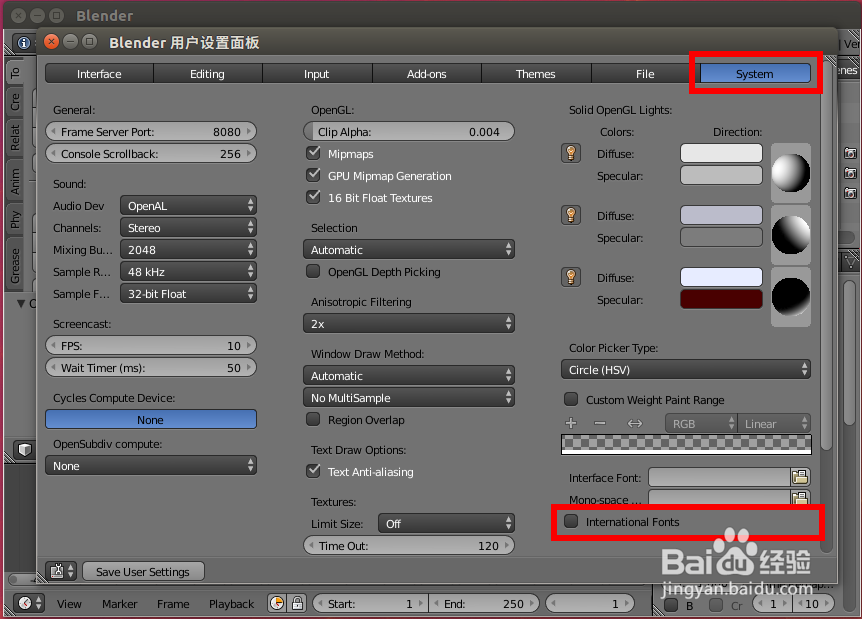
Task: Click the plus icon under Custom Weight Paint Range
Action: coord(571,423)
